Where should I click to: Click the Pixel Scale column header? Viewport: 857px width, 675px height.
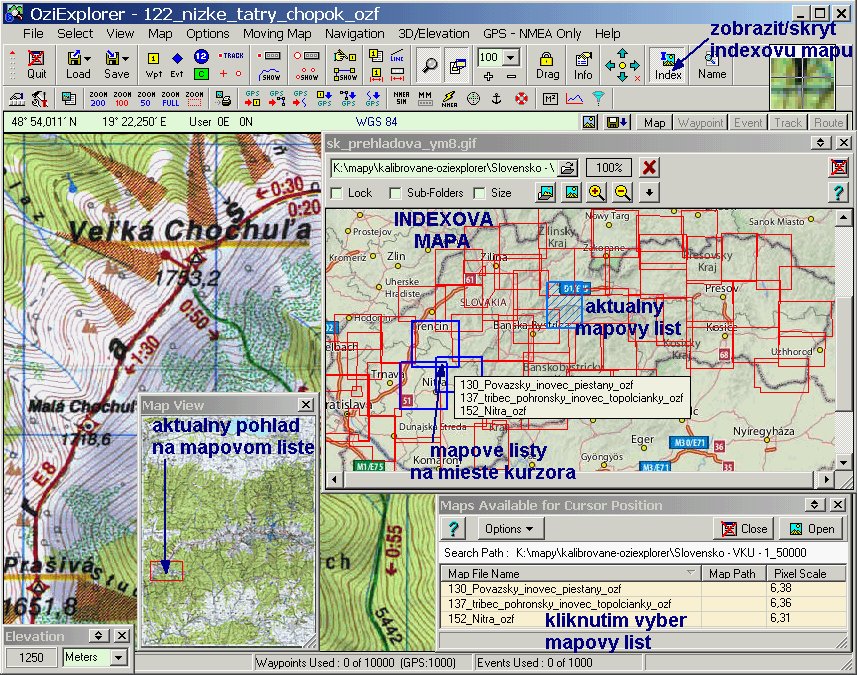(x=806, y=573)
